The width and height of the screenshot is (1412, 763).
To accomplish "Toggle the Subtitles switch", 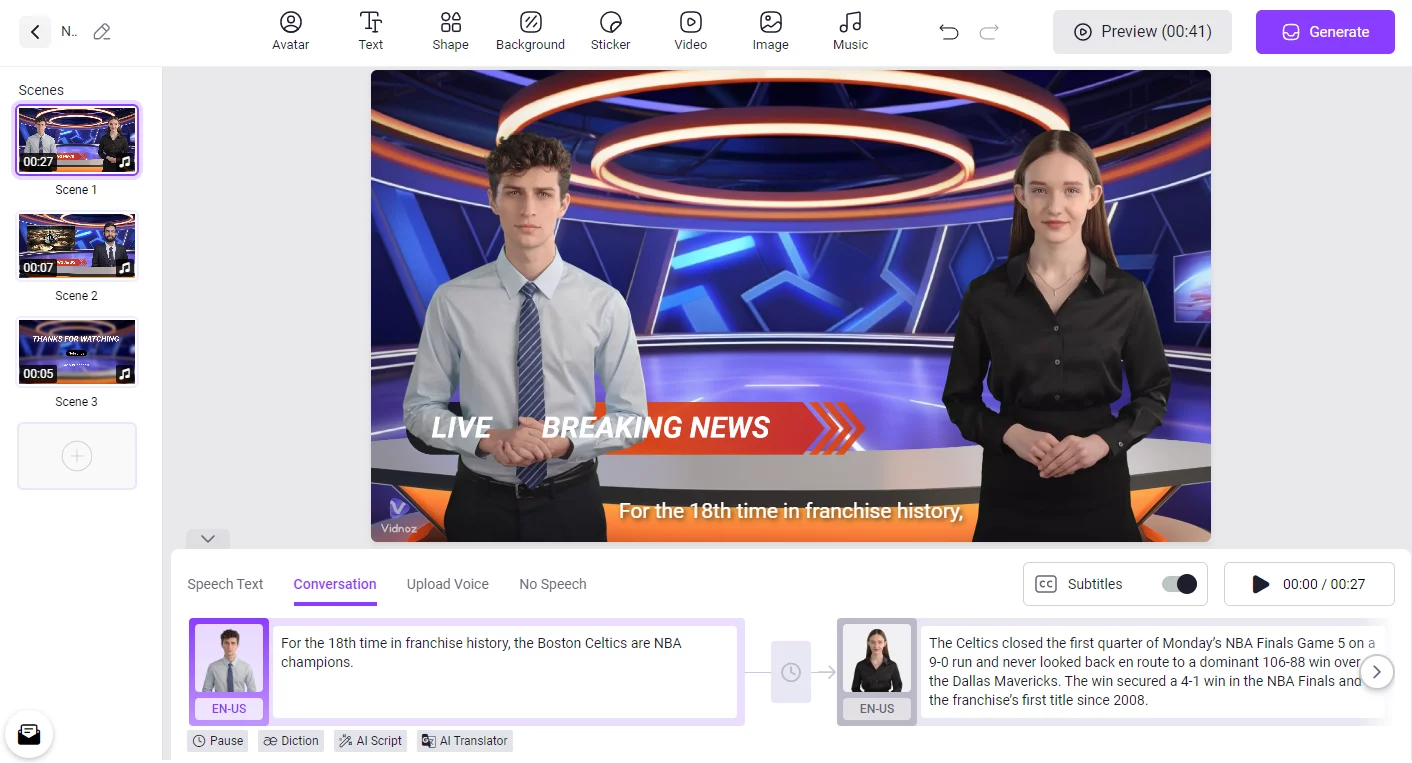I will pyautogui.click(x=1179, y=584).
